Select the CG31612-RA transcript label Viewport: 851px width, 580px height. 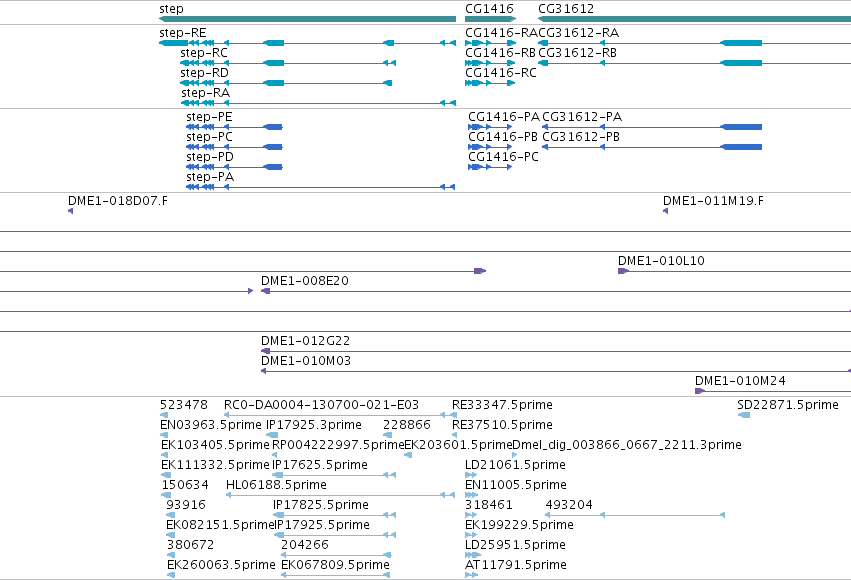point(579,33)
